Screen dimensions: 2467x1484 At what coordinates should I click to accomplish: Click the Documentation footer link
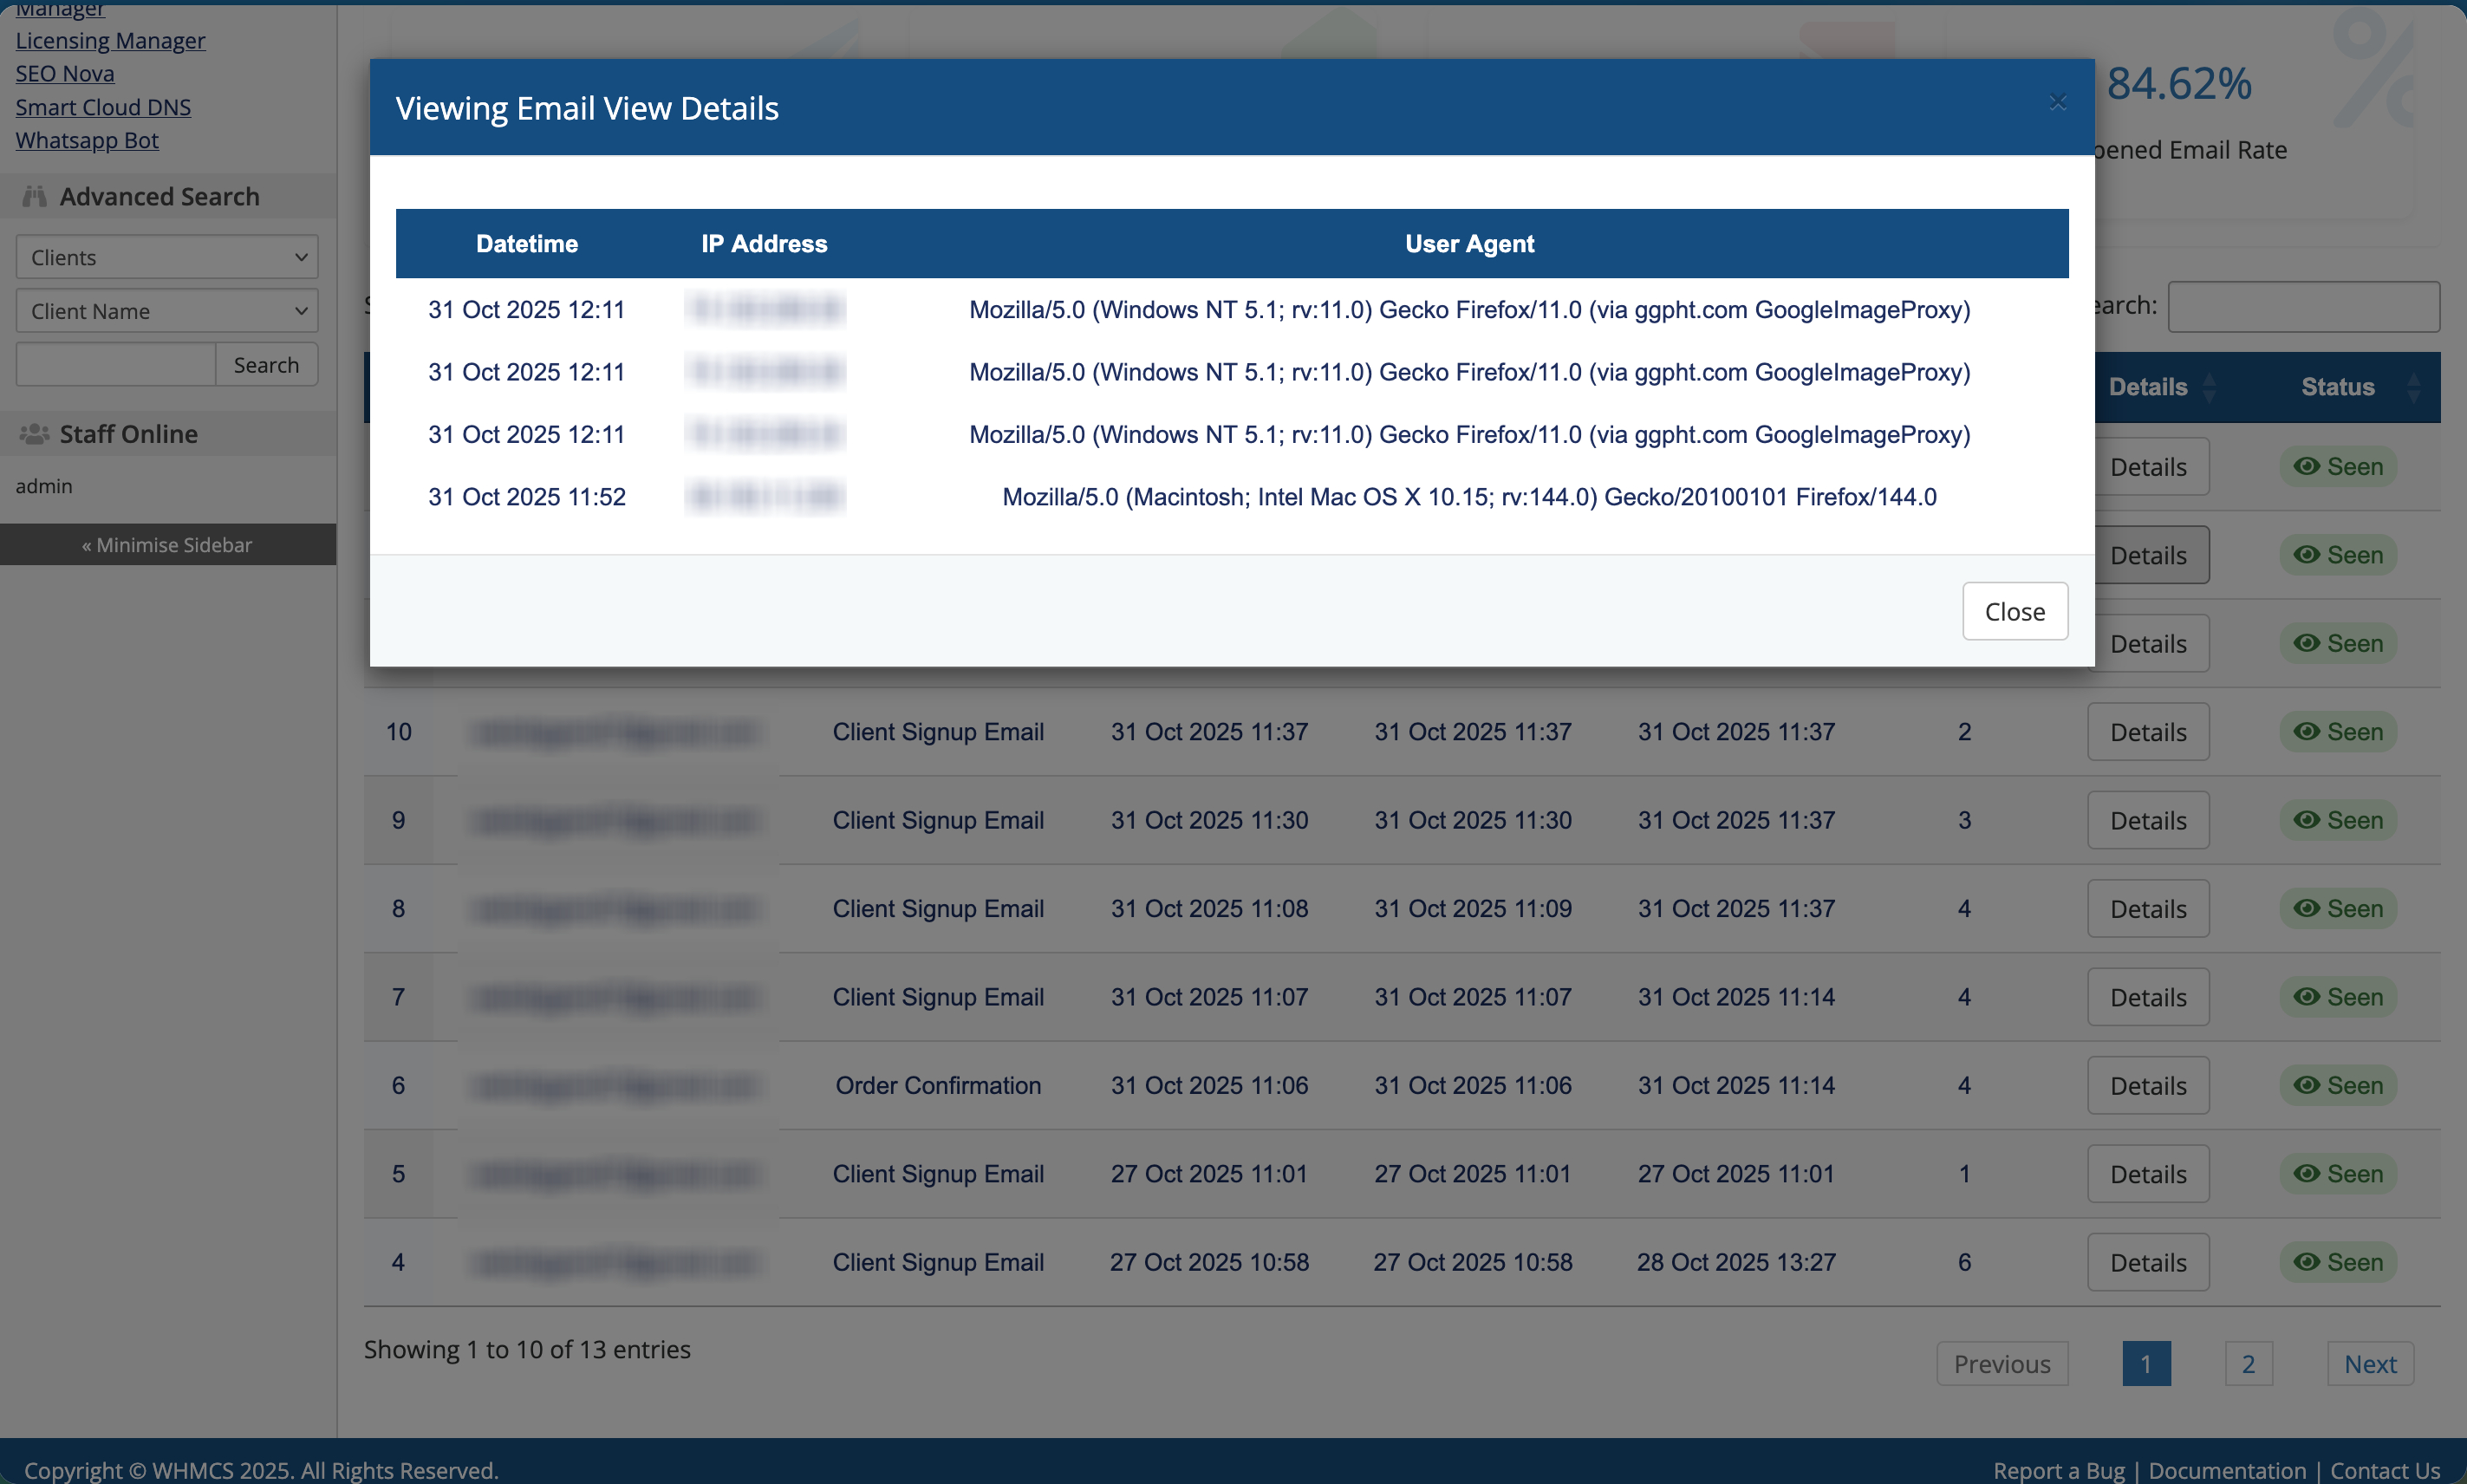pos(2227,1470)
